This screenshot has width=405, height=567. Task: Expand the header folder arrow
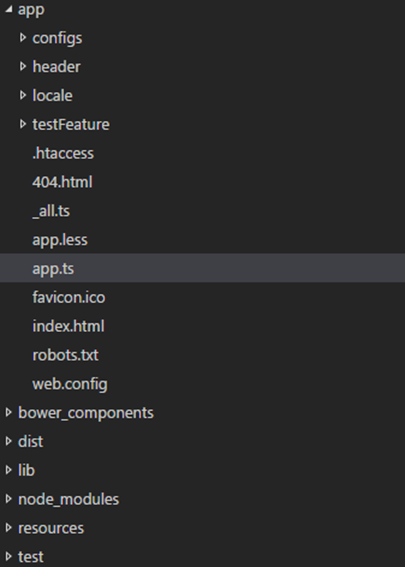23,66
